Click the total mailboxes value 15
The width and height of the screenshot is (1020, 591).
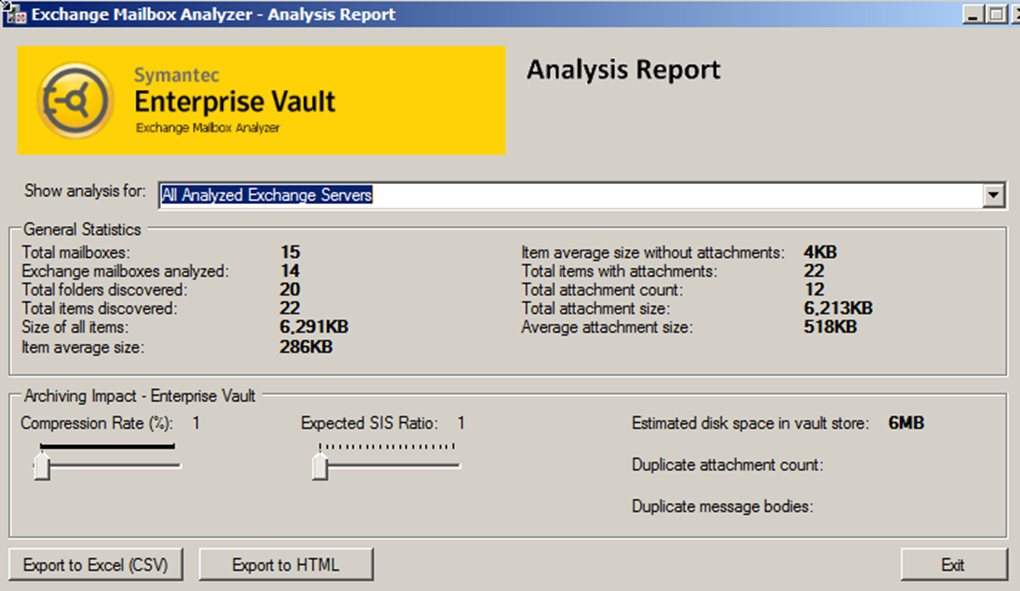coord(290,252)
